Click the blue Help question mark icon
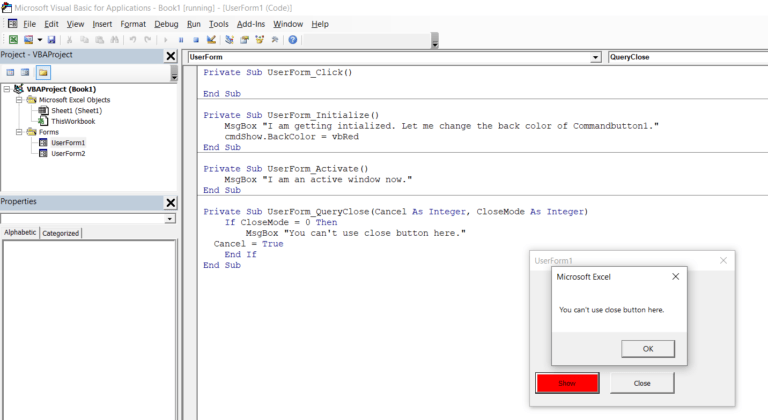This screenshot has width=768, height=420. [x=292, y=40]
